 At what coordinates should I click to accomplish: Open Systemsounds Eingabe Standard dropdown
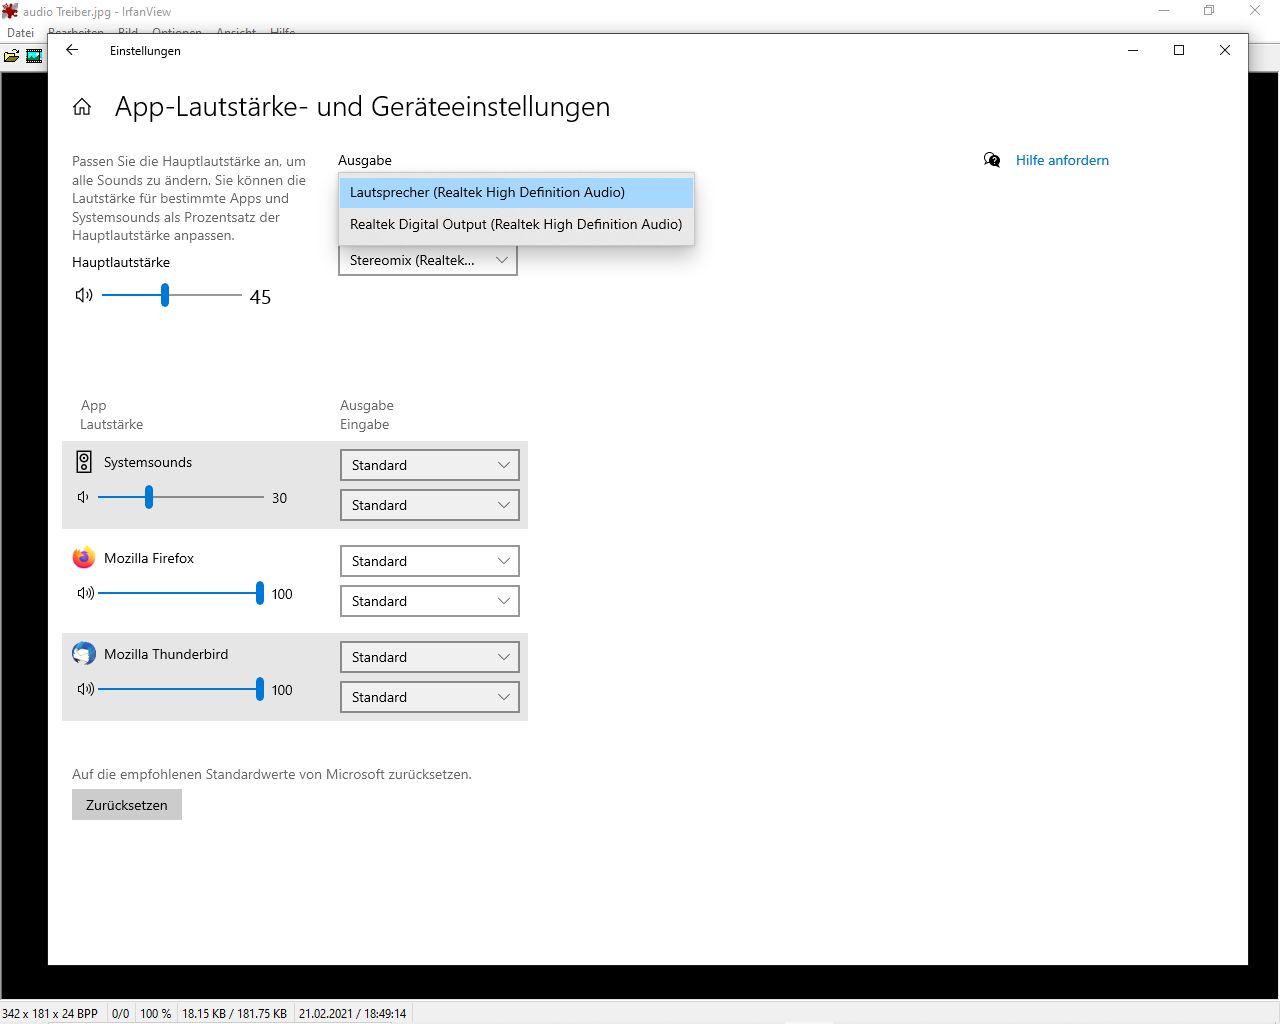pyautogui.click(x=430, y=505)
